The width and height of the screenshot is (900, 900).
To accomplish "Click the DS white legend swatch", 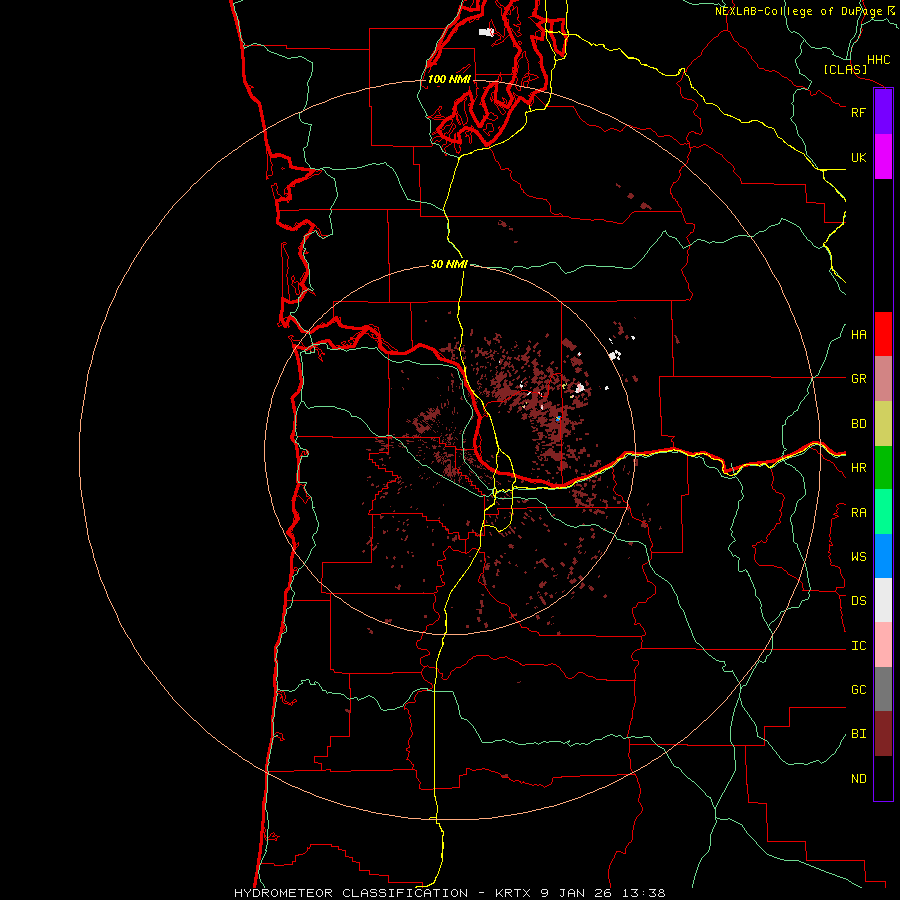I will point(883,600).
